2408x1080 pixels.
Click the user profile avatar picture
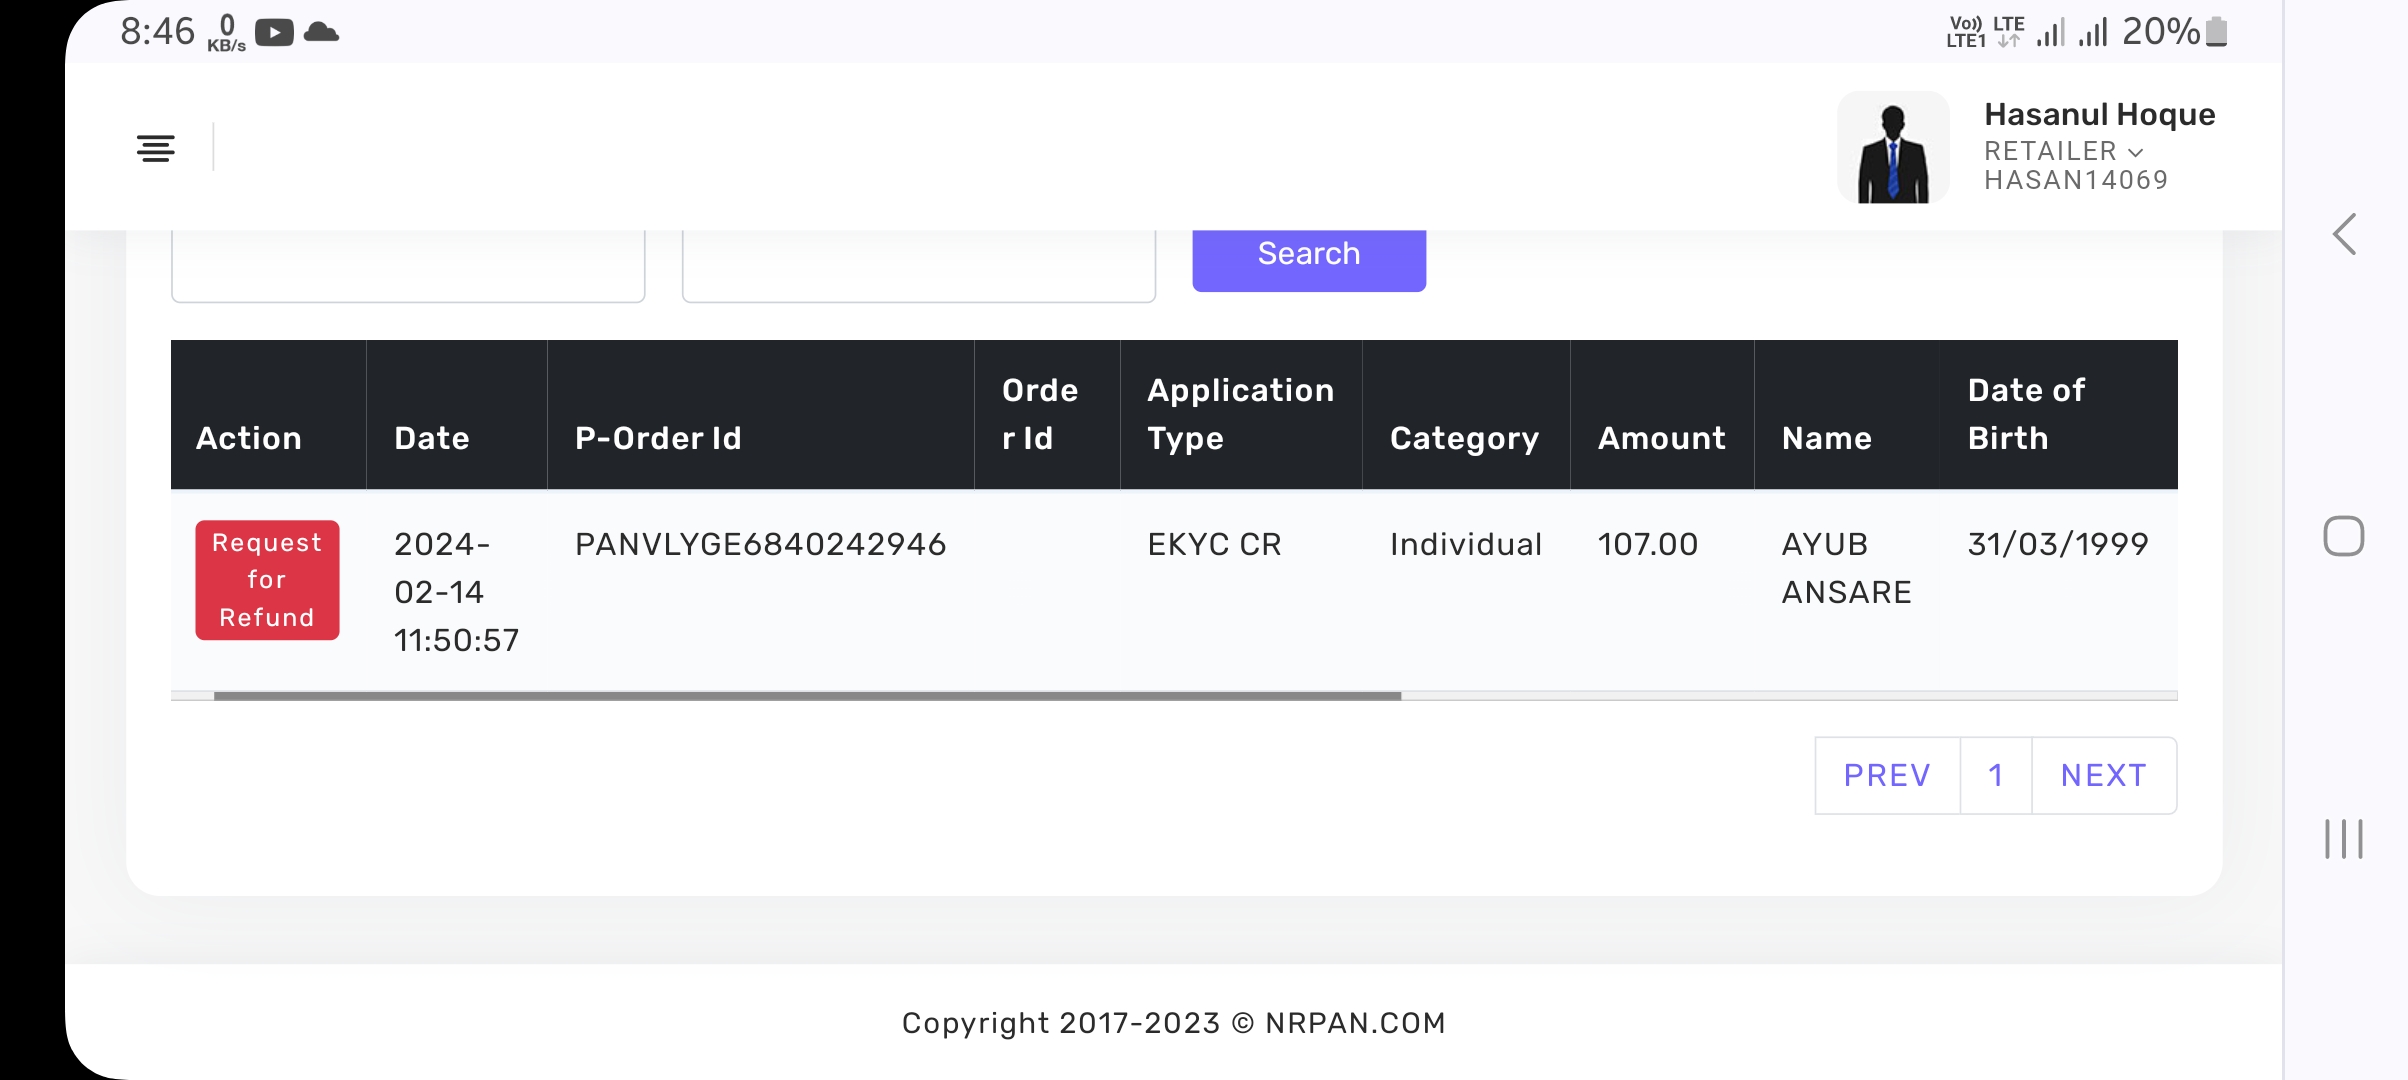(1892, 148)
